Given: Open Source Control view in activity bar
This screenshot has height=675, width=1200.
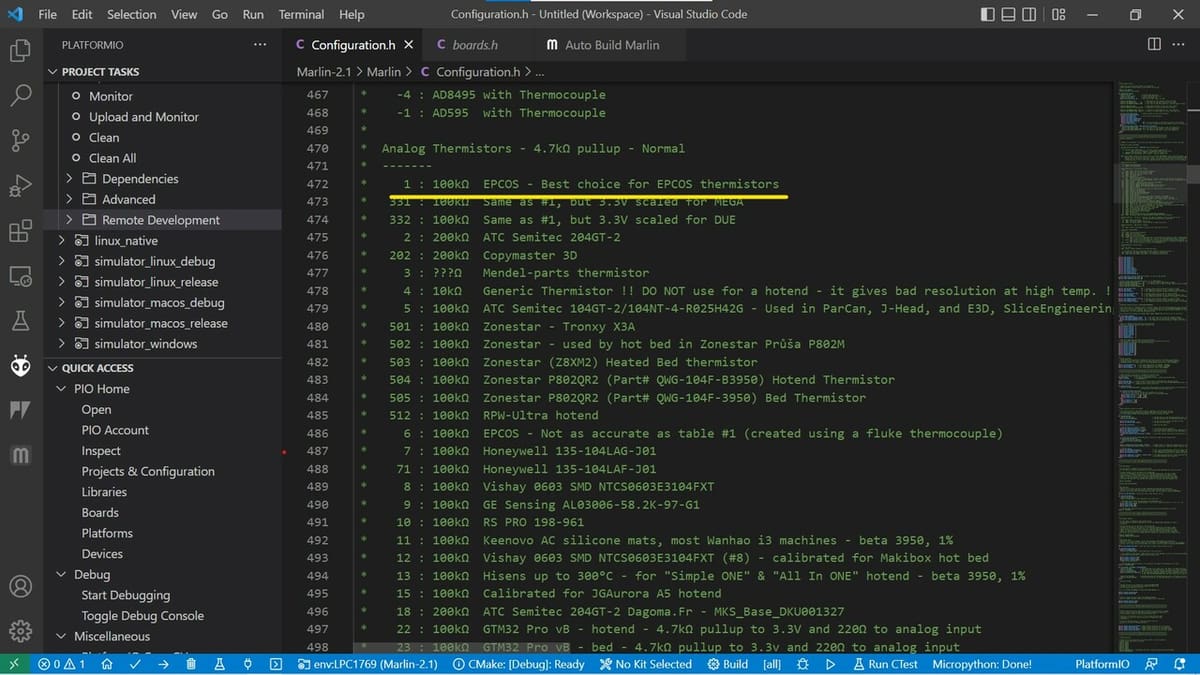Looking at the screenshot, I should click(x=20, y=140).
